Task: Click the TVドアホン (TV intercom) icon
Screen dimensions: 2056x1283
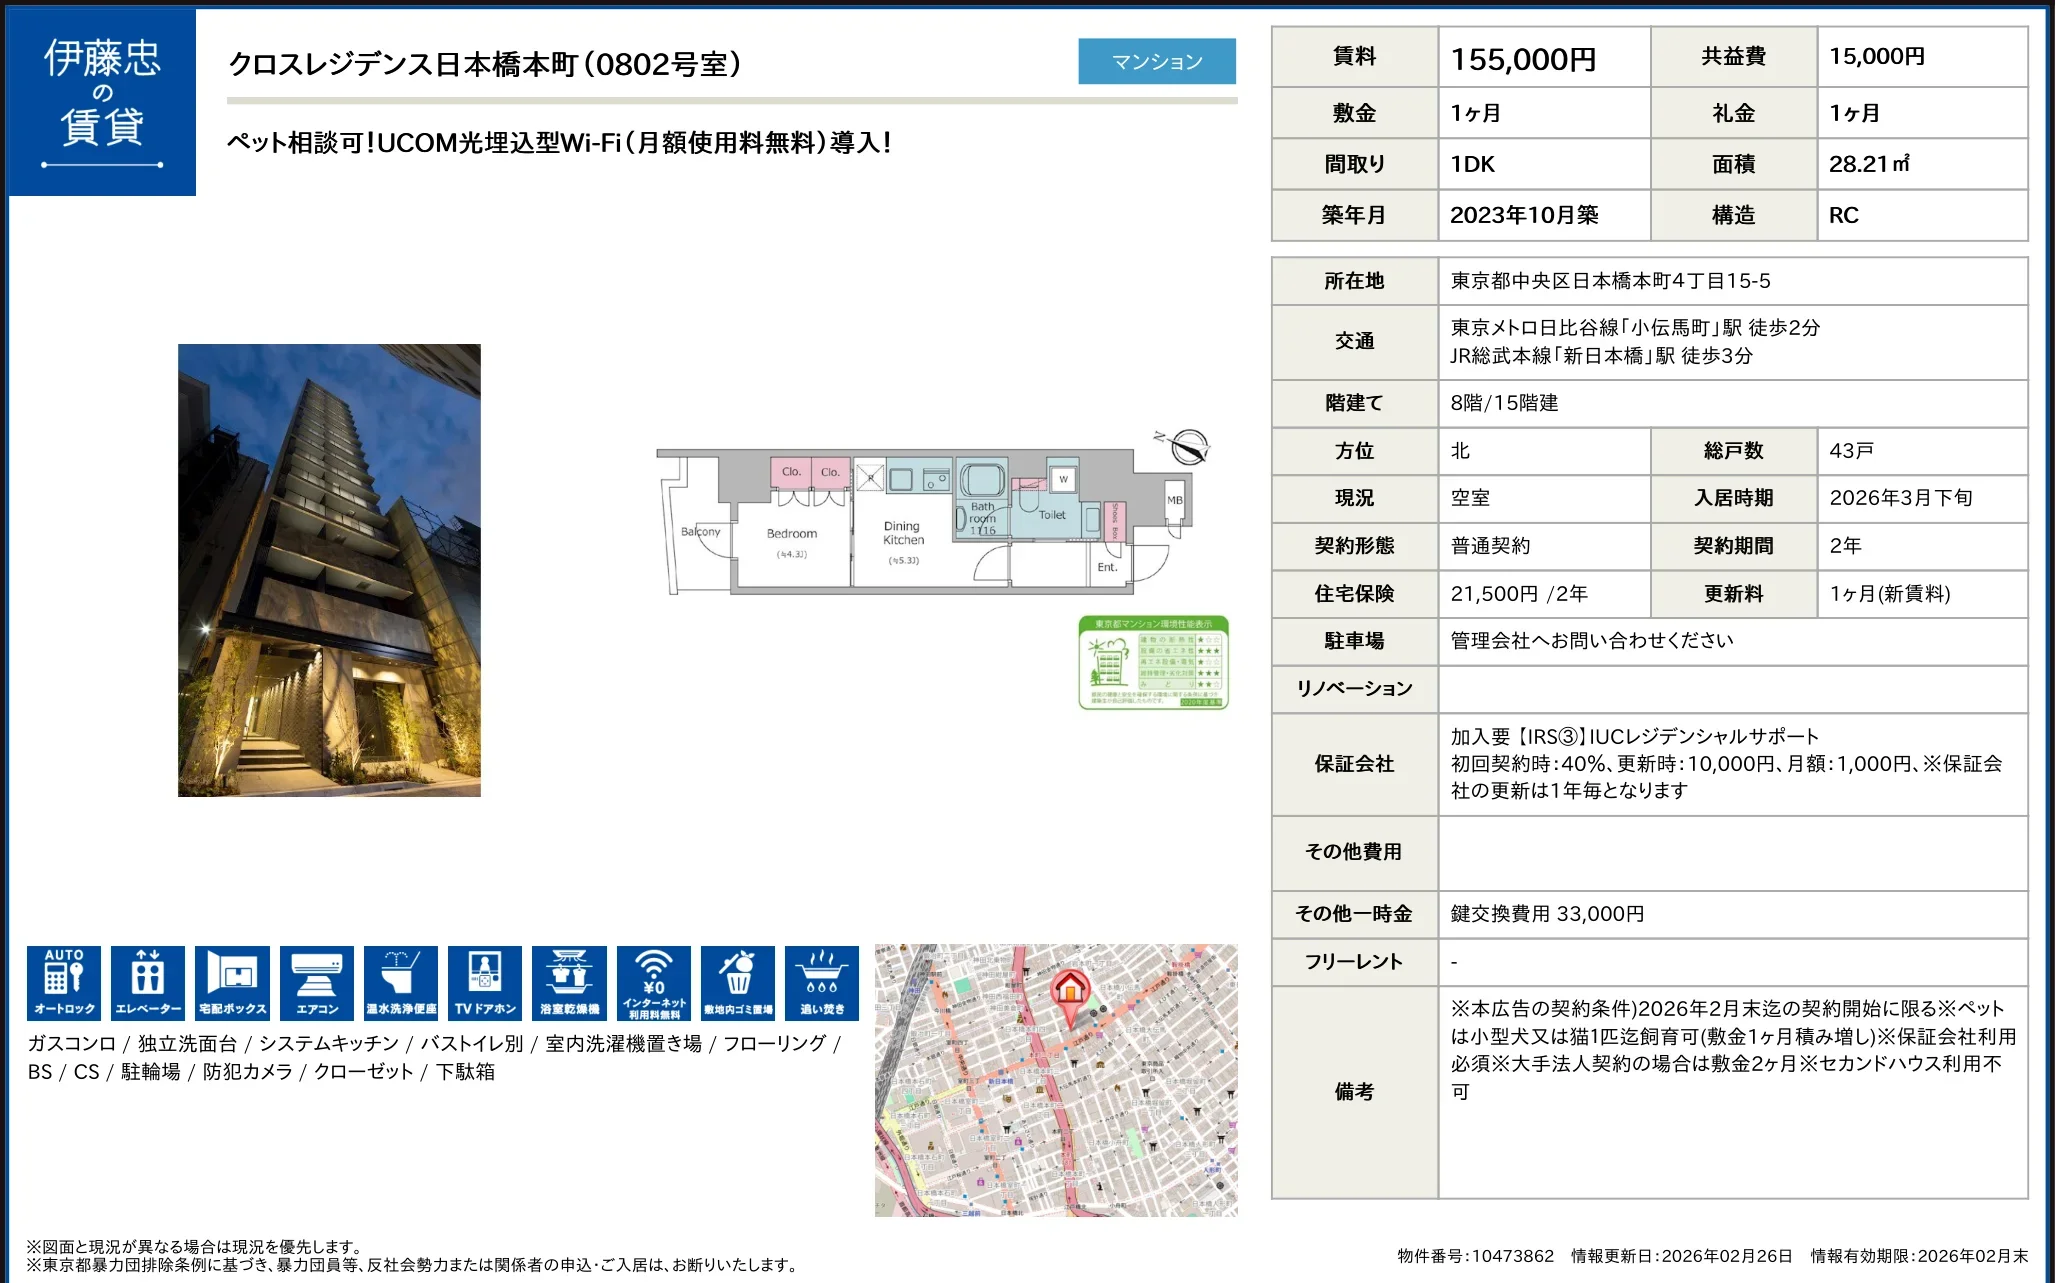Action: click(483, 982)
